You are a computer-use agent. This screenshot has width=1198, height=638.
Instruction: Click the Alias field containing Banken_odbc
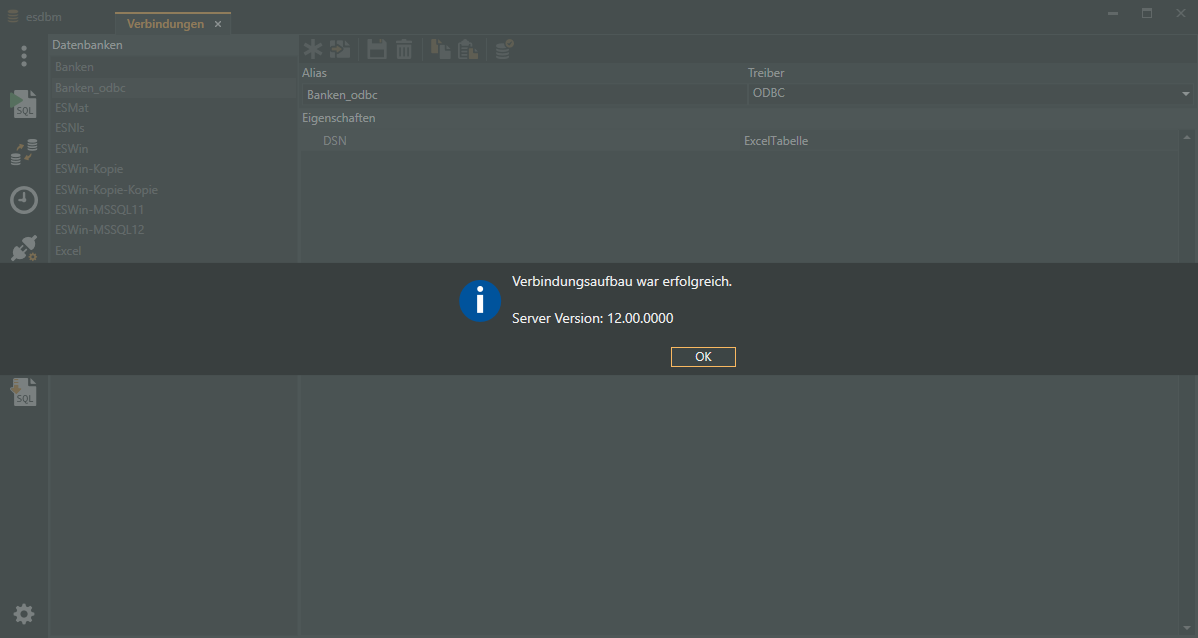520,95
